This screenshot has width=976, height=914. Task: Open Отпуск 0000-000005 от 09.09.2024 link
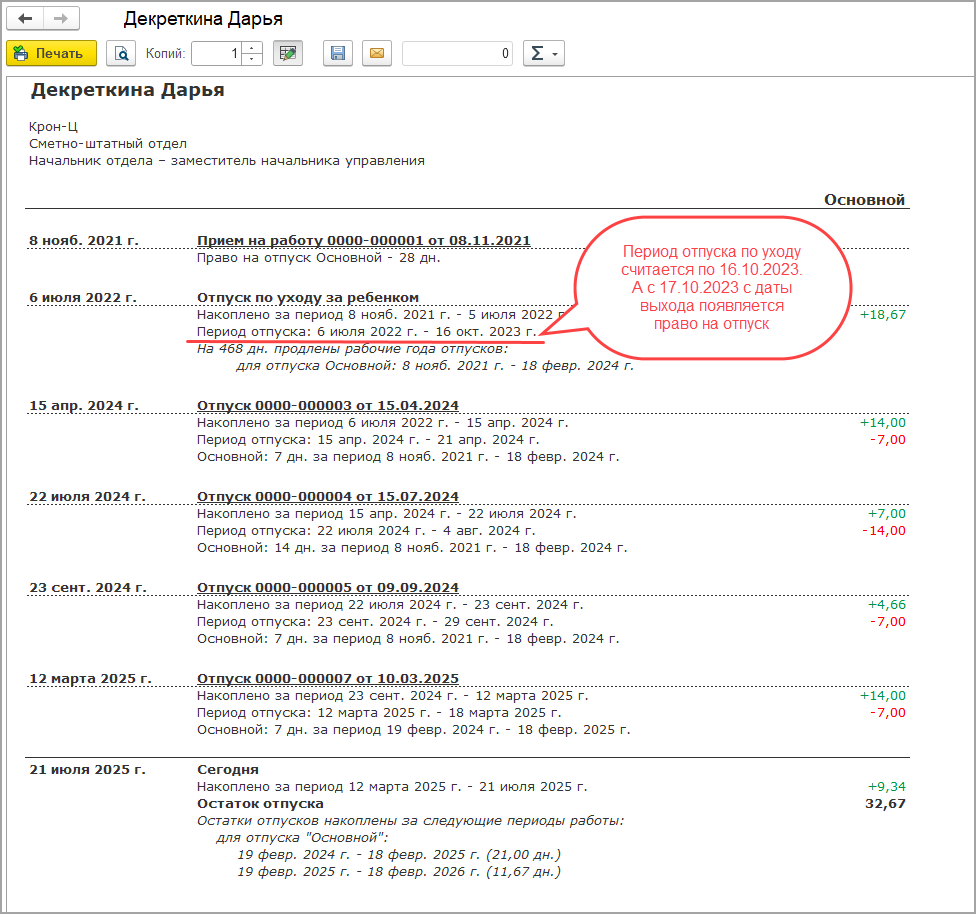point(327,587)
